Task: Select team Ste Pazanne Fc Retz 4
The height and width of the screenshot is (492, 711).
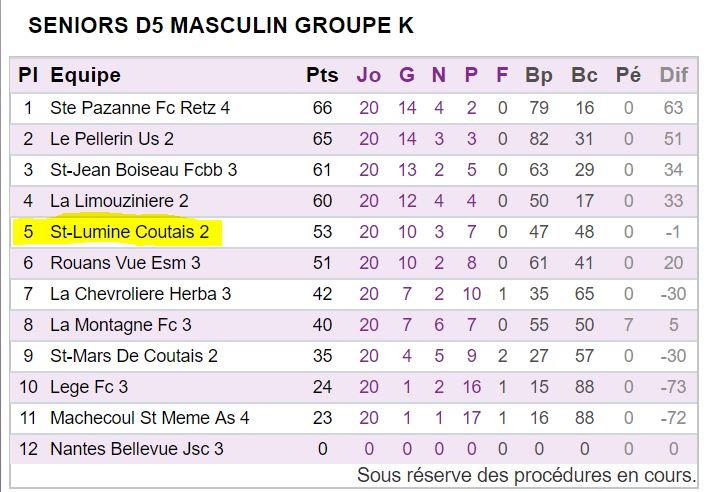Action: coord(140,108)
